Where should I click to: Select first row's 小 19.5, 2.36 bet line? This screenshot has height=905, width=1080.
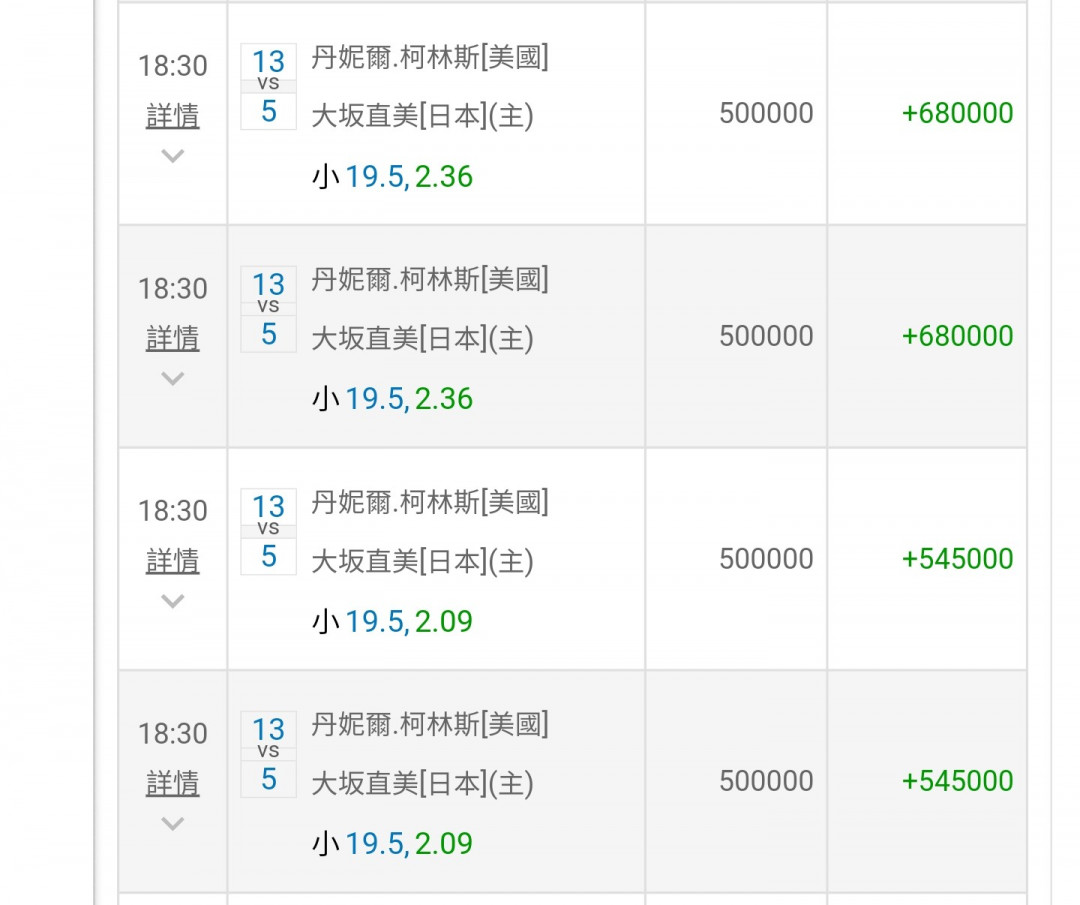(x=392, y=177)
